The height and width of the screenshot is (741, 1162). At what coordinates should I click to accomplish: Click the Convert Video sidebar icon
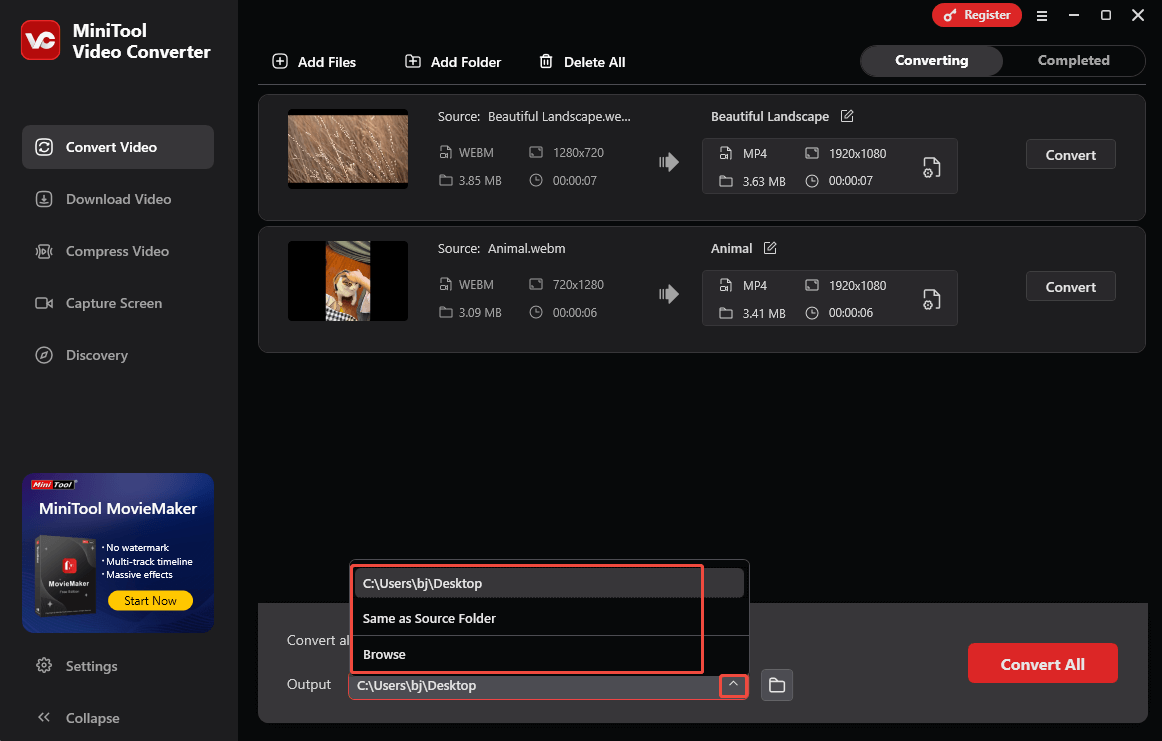pos(44,147)
